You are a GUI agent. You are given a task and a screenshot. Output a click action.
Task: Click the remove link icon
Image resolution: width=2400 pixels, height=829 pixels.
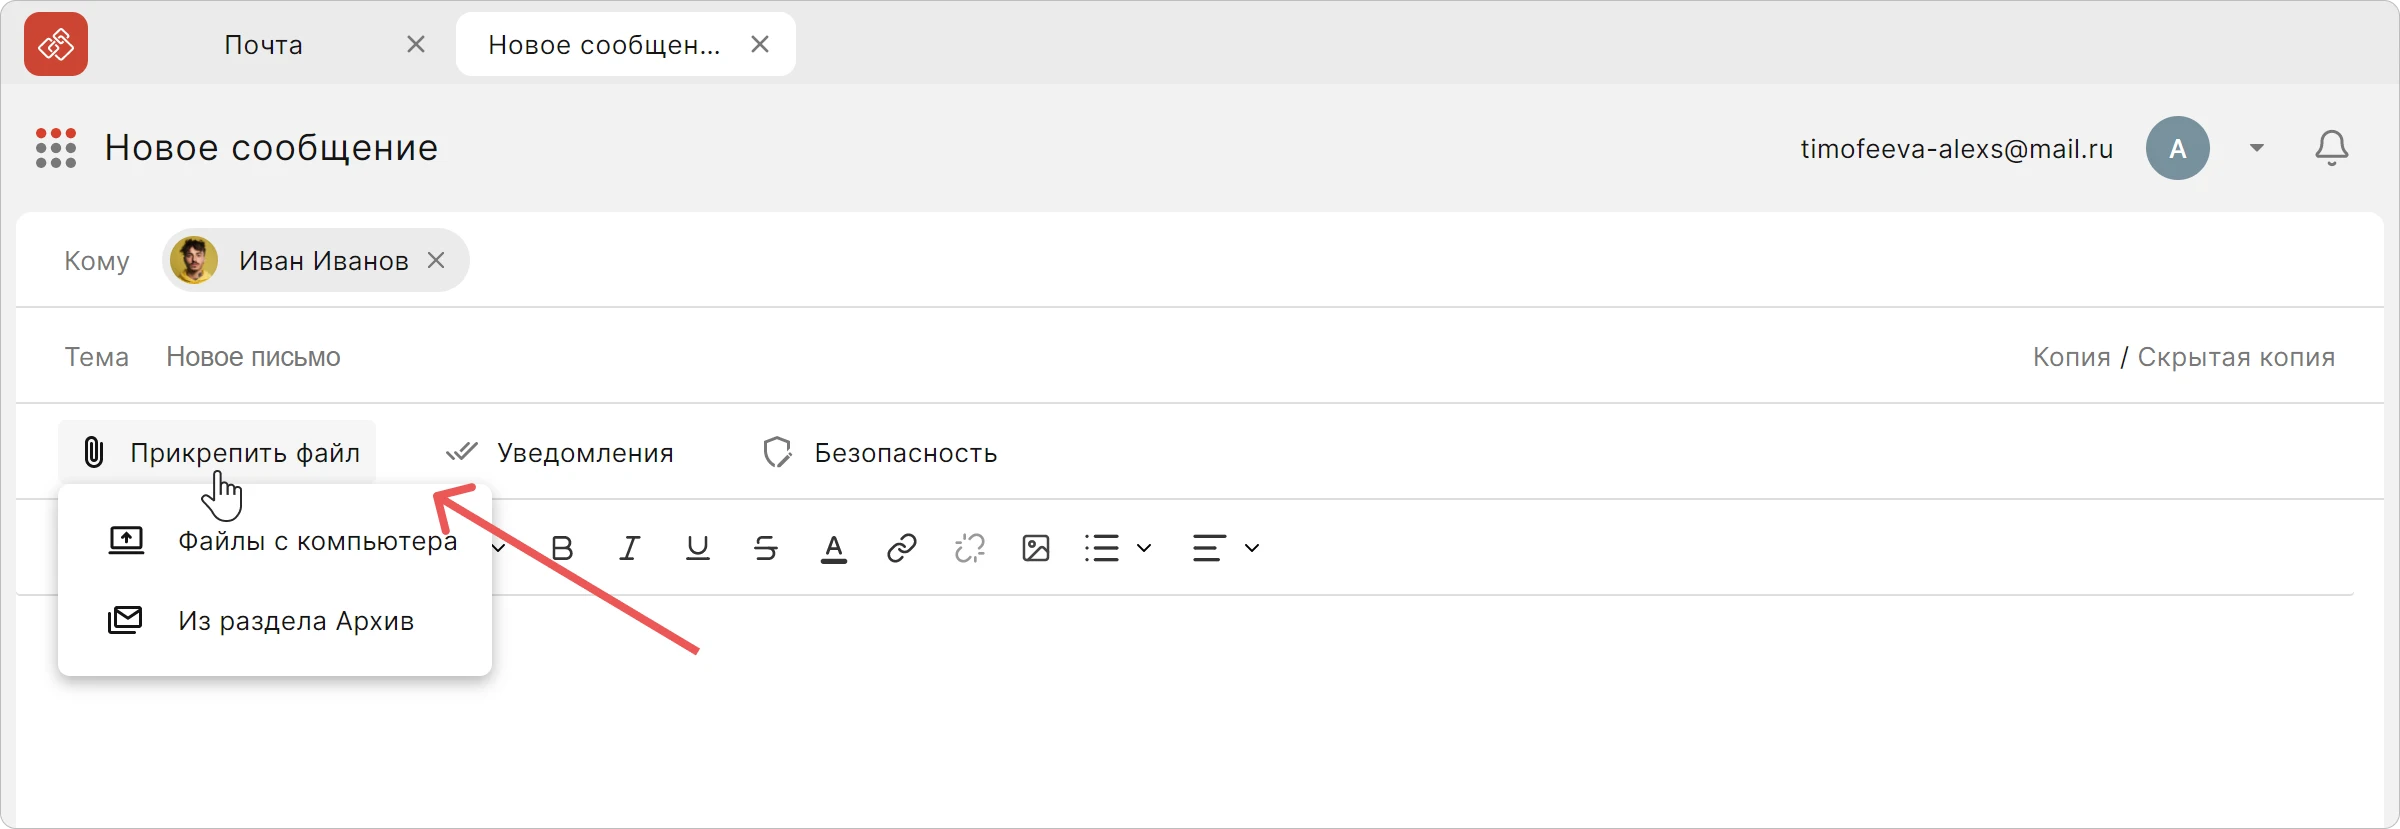(x=970, y=548)
